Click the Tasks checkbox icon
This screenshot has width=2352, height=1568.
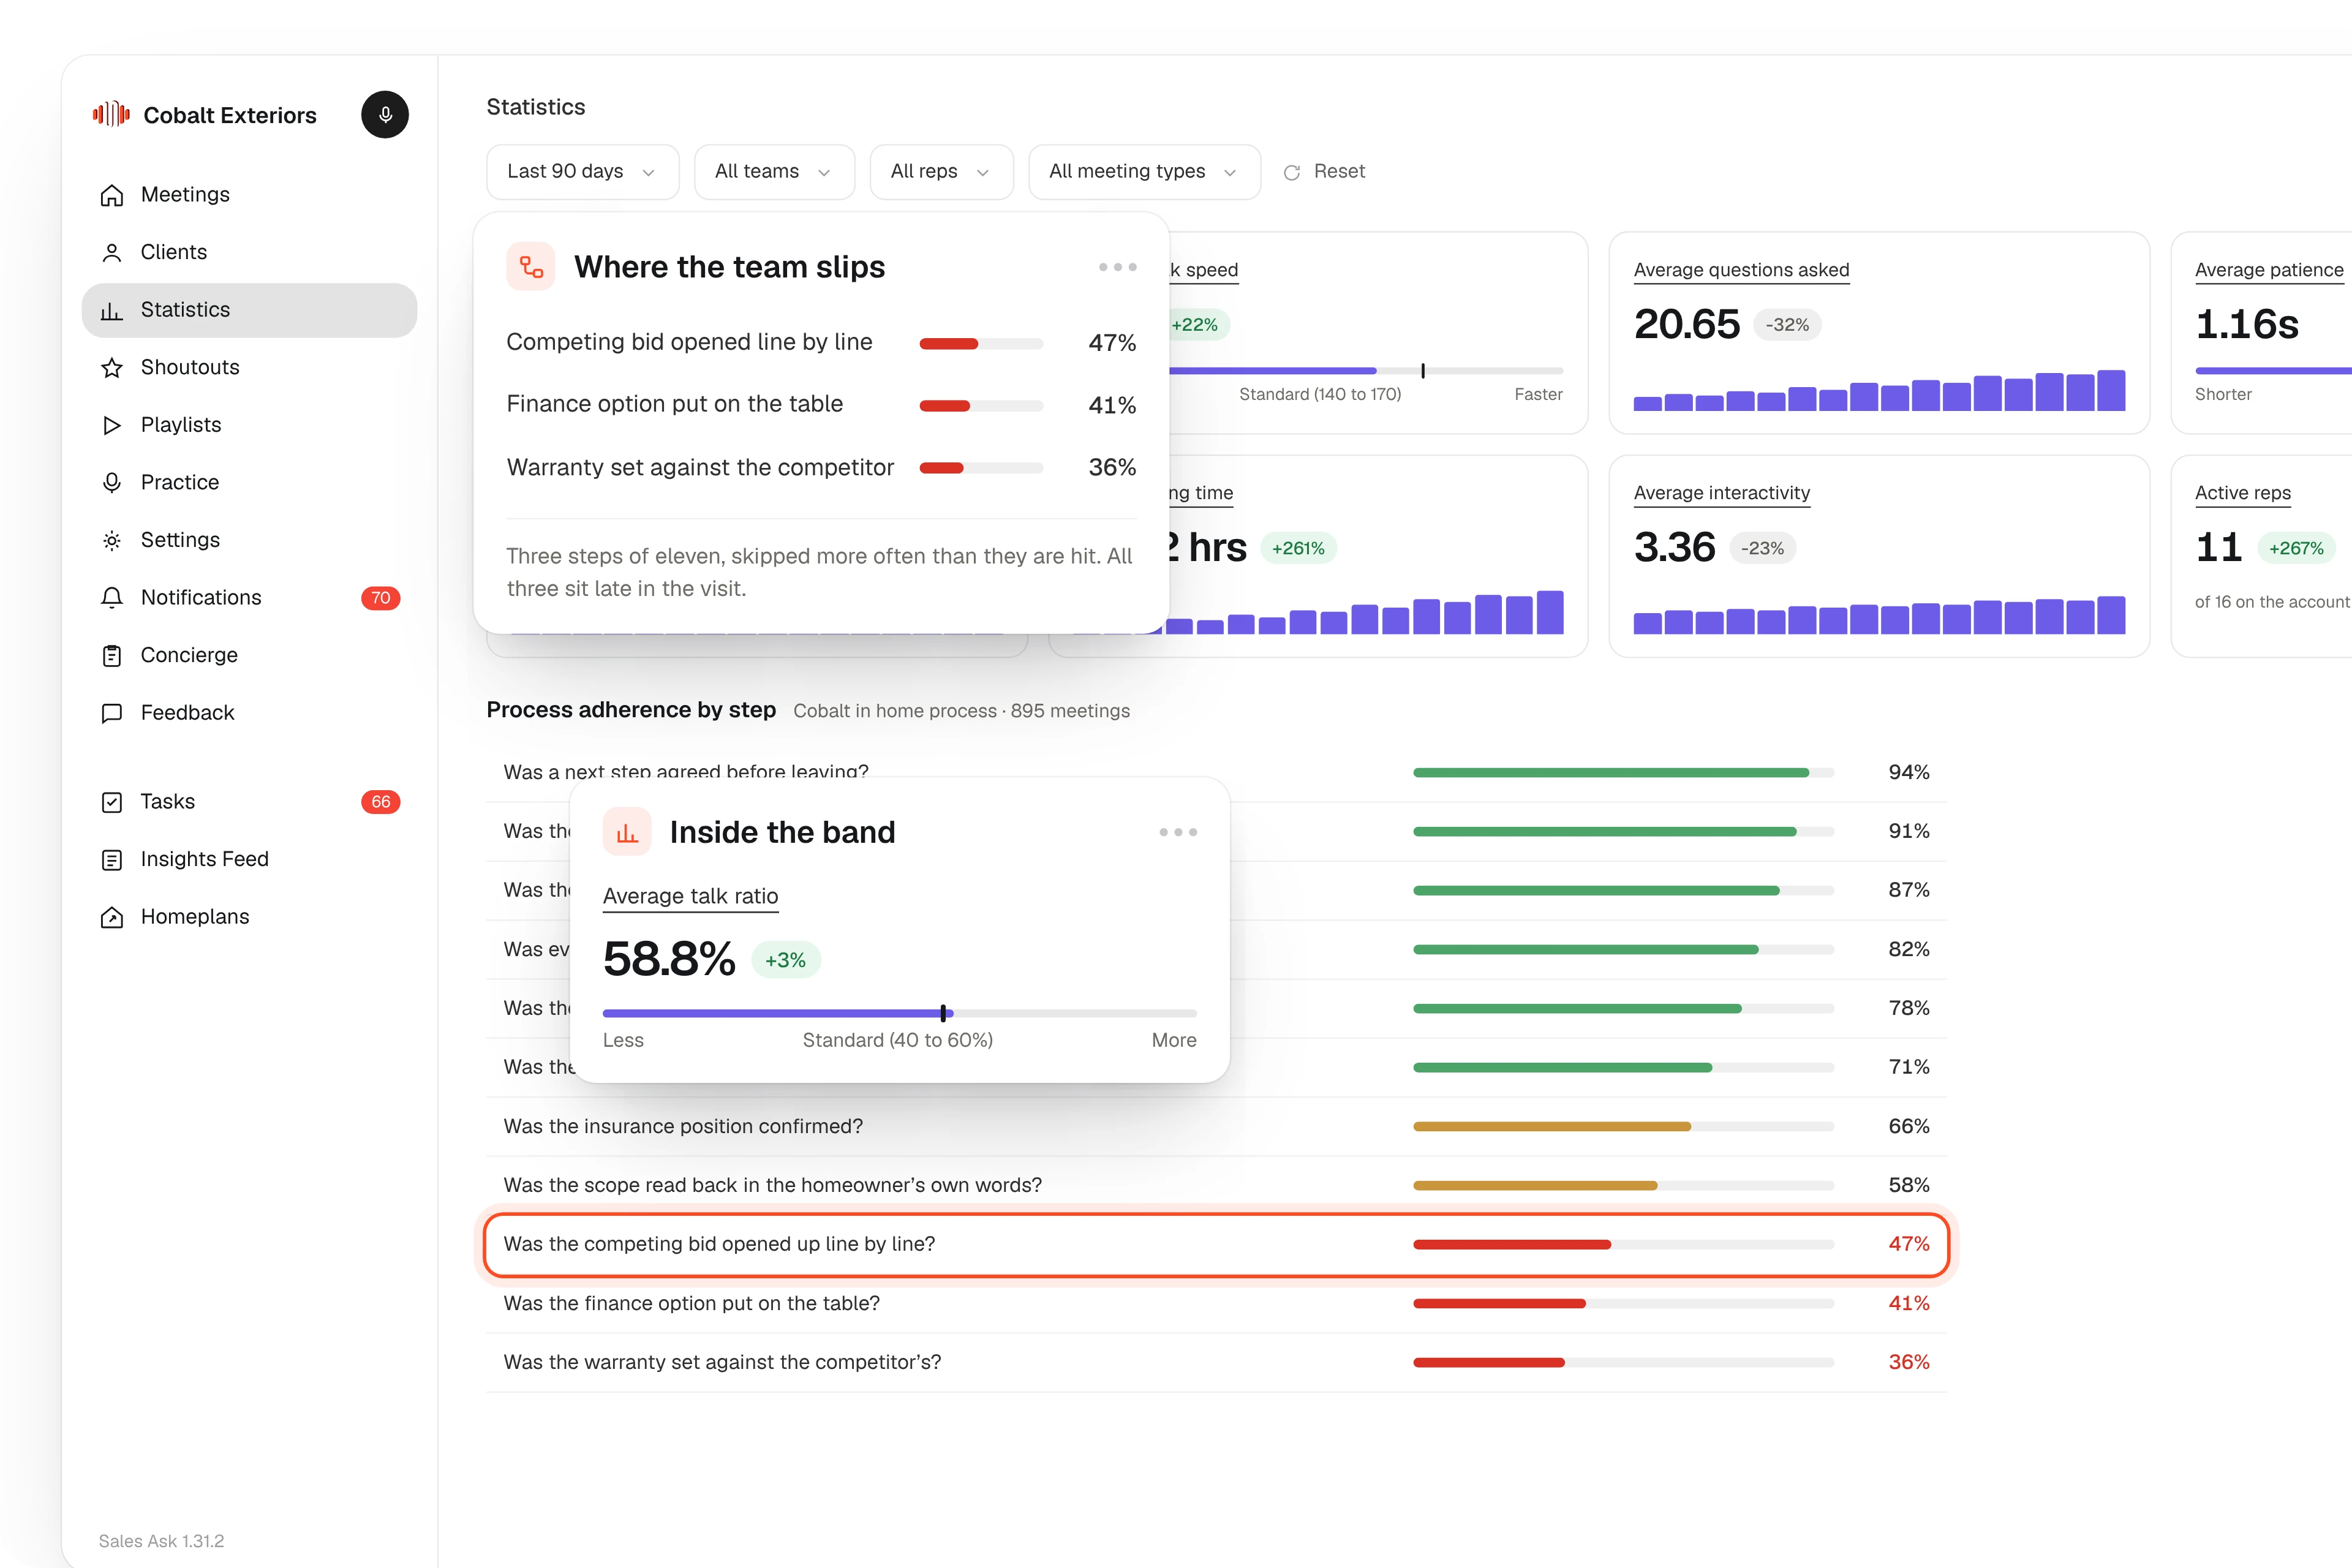[112, 802]
